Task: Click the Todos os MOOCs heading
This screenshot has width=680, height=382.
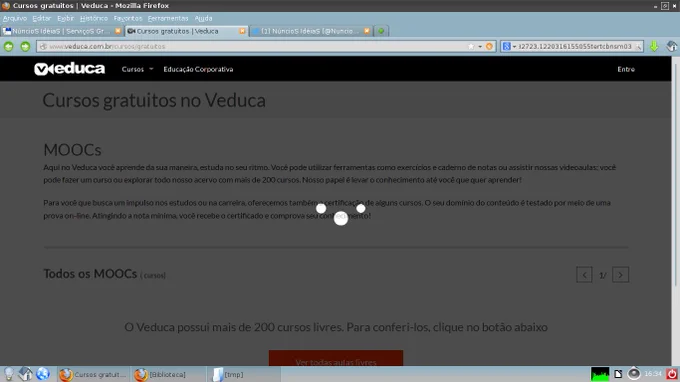Action: 90,274
